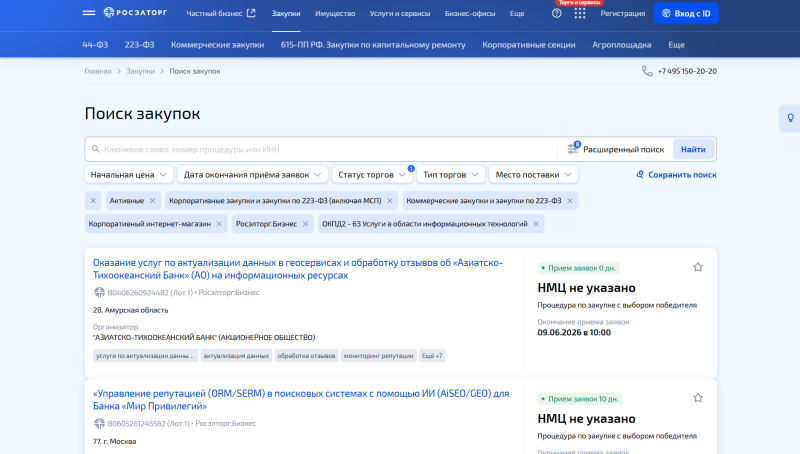The width and height of the screenshot is (800, 454).
Task: Remove Корпоративный интернет-магазин filter chip
Action: tap(219, 224)
